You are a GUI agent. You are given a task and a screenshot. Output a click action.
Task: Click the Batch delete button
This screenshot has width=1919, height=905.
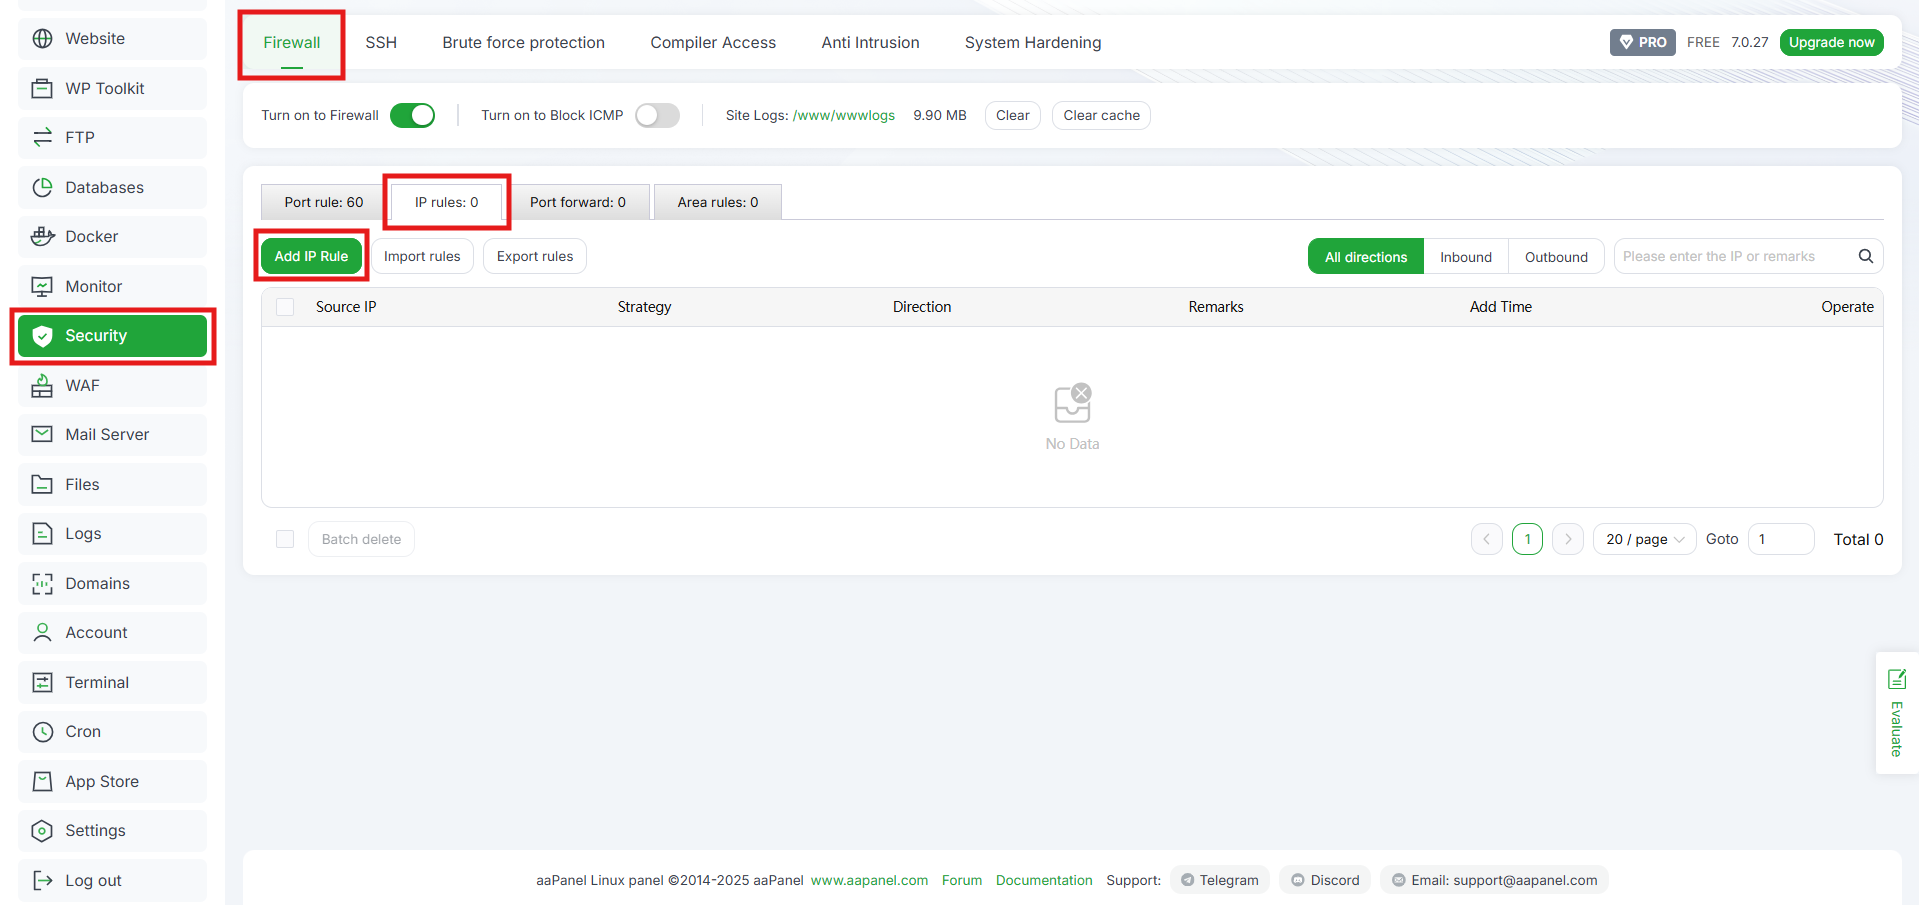(x=361, y=539)
